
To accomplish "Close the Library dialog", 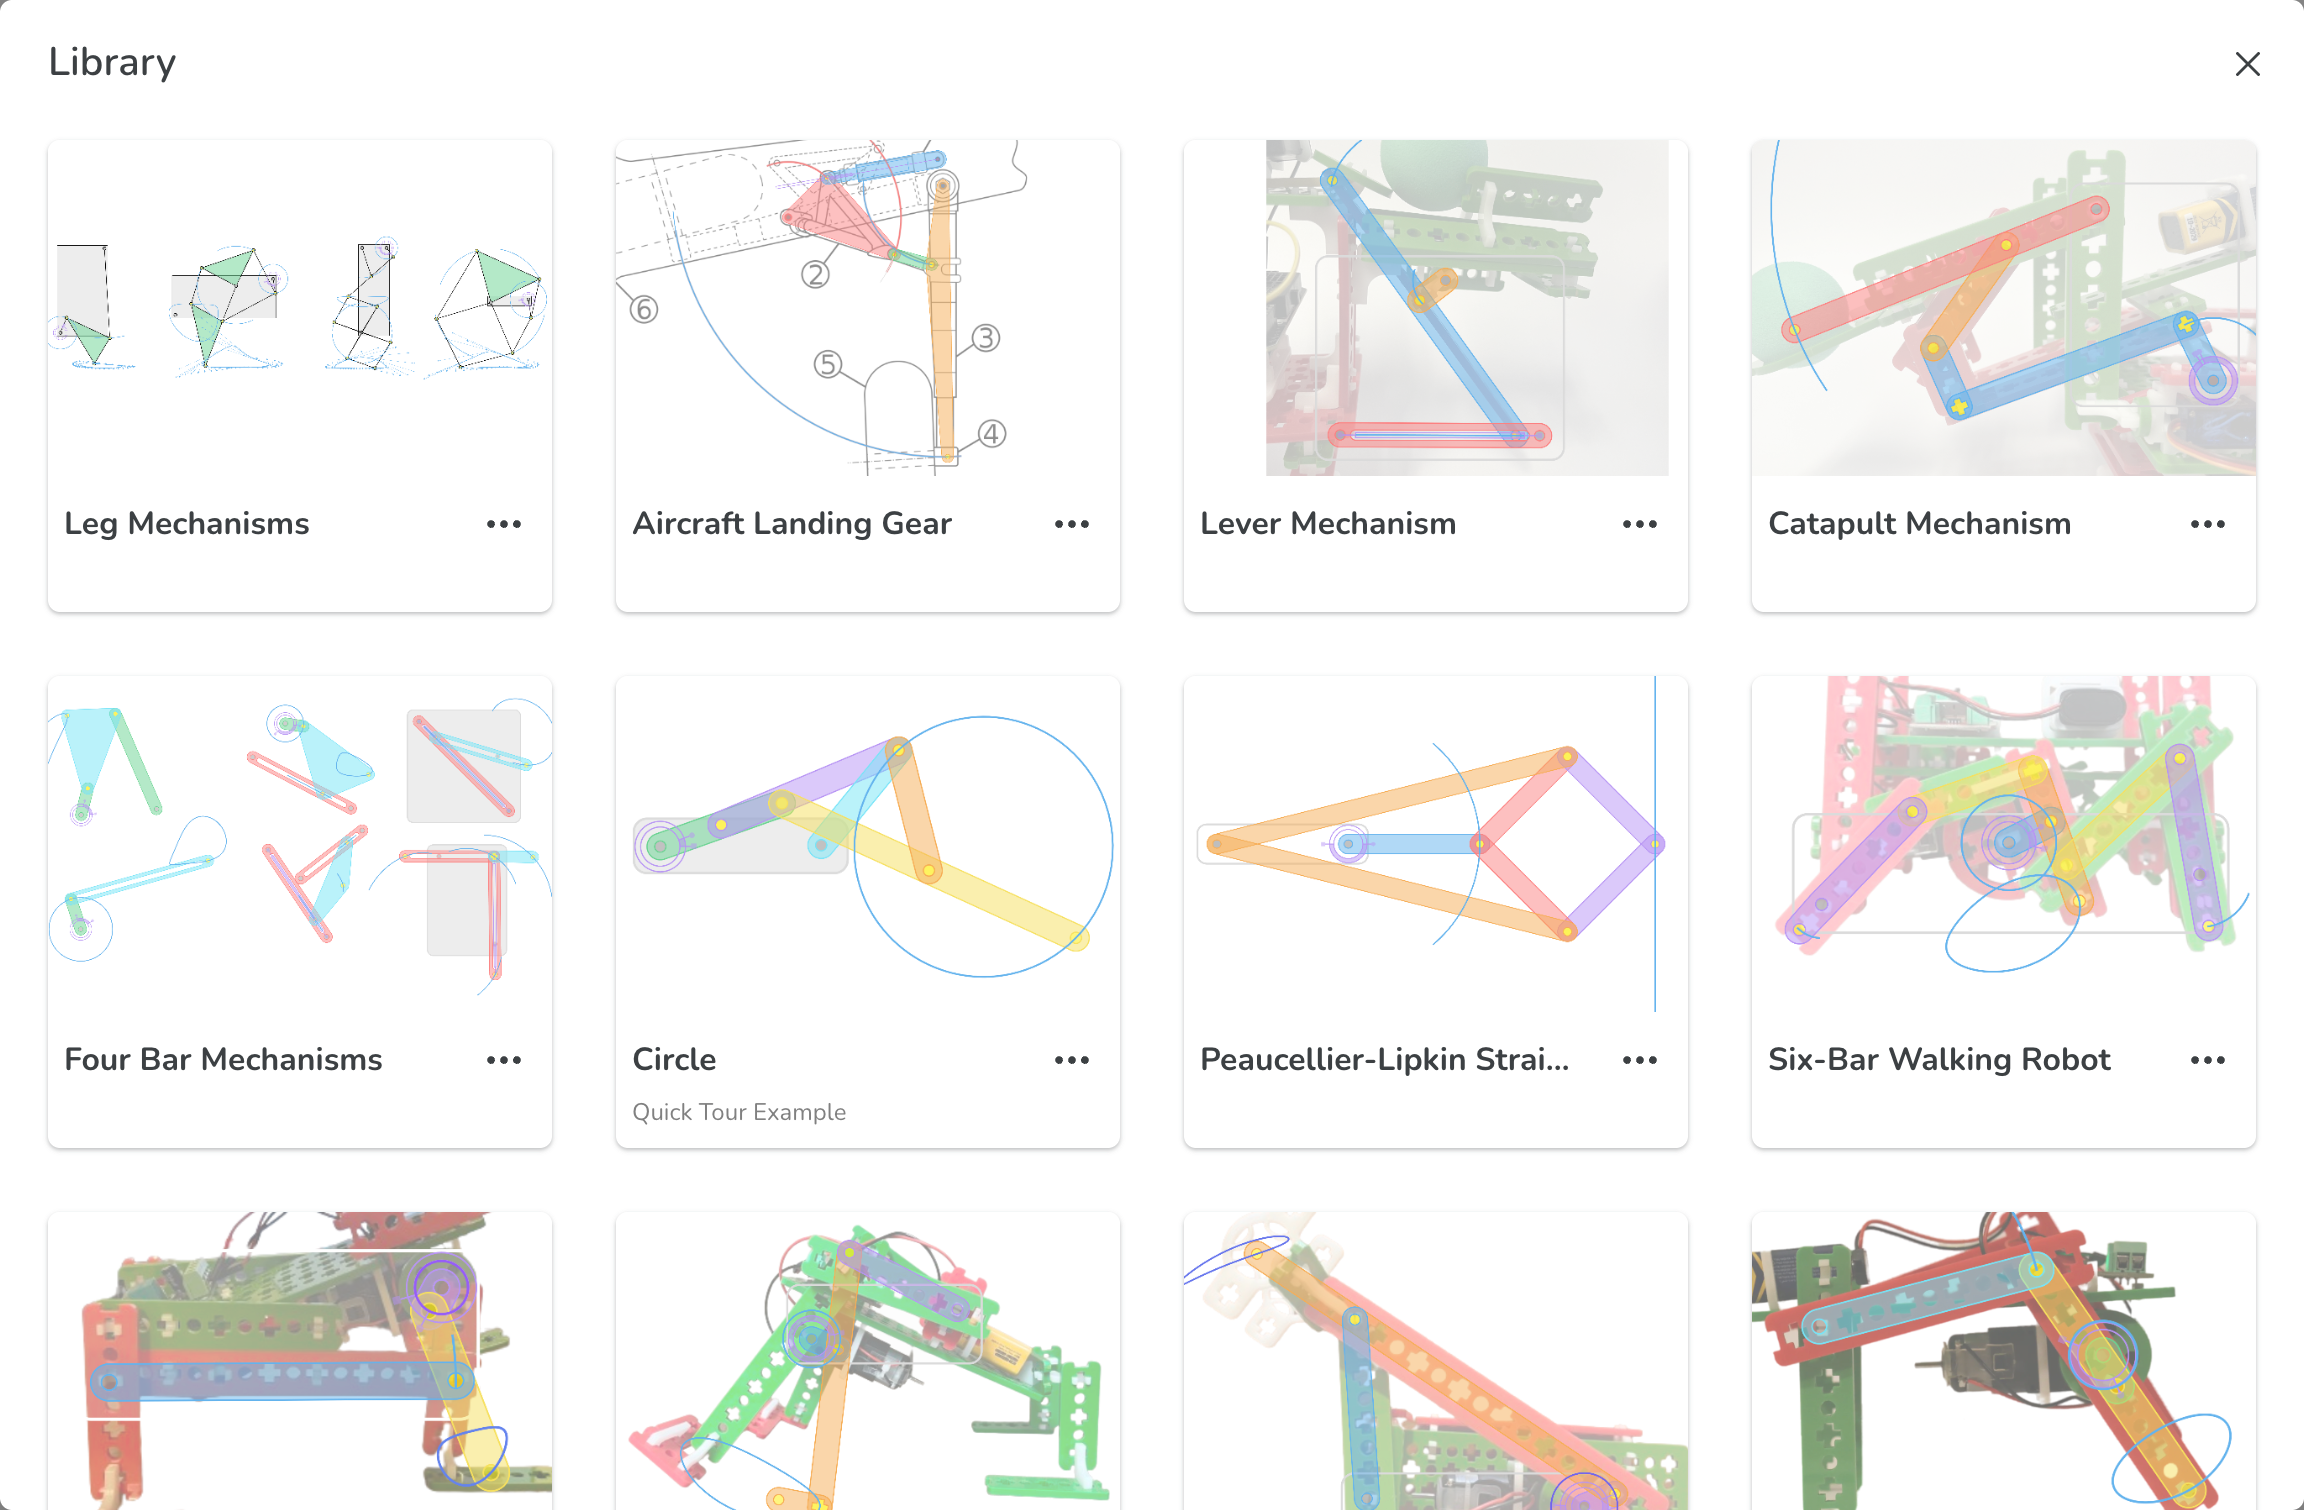I will click(2247, 64).
